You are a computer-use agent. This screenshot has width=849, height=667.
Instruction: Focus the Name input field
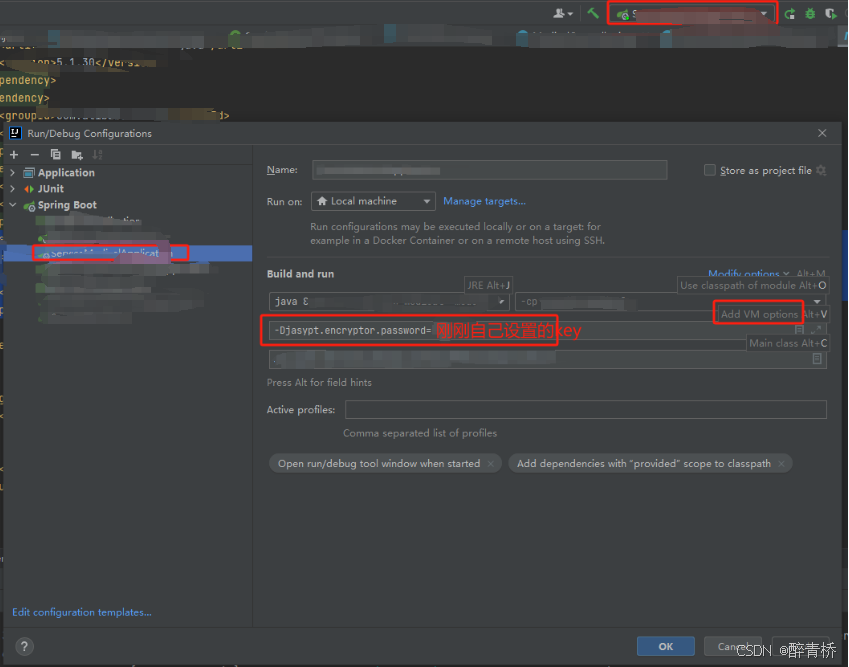pyautogui.click(x=489, y=171)
